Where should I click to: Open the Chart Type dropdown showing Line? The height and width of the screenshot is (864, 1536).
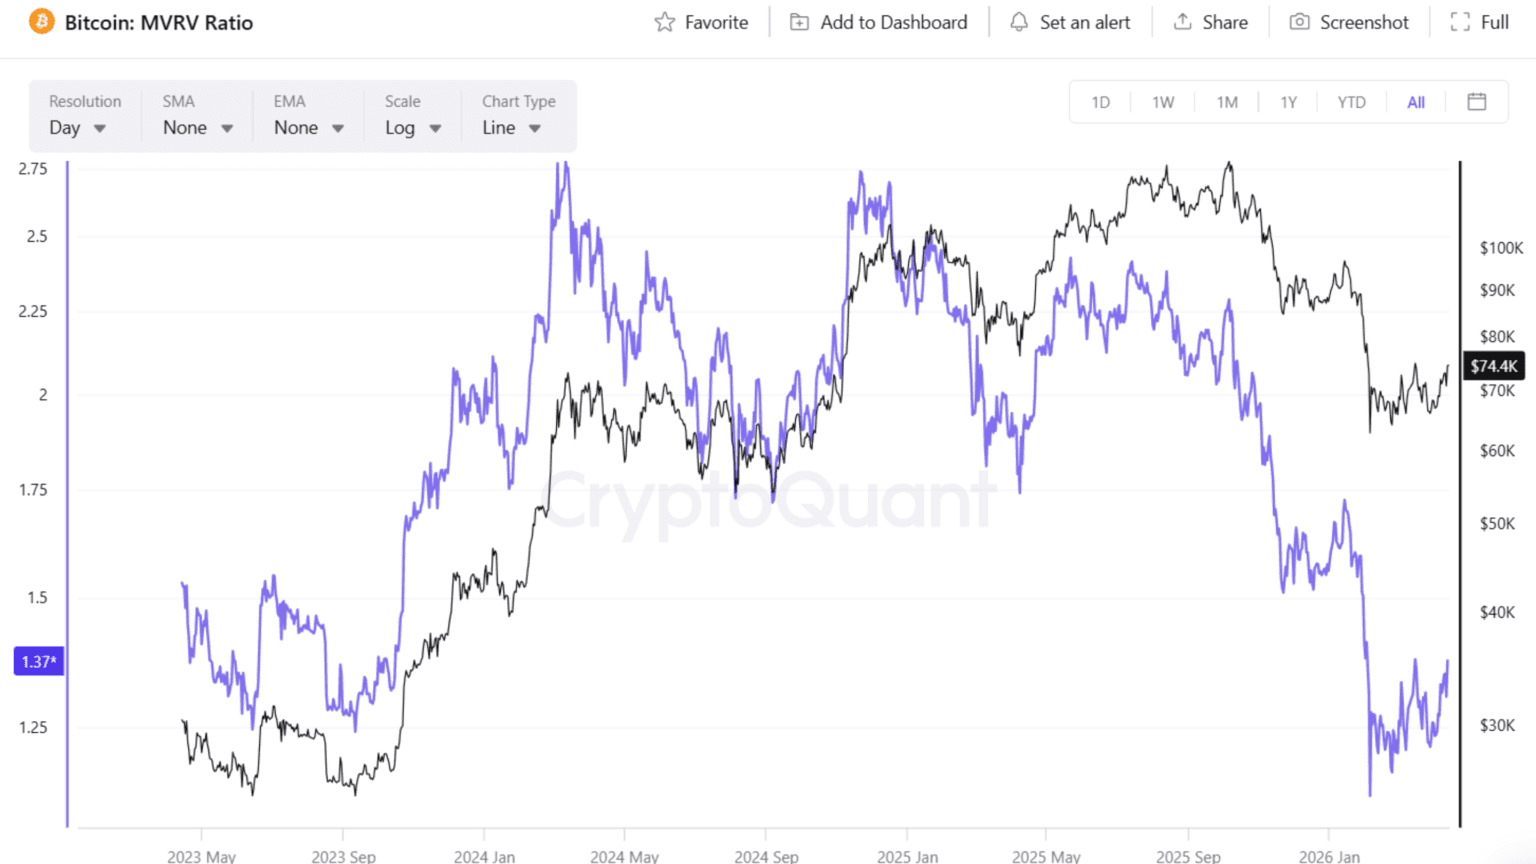510,128
